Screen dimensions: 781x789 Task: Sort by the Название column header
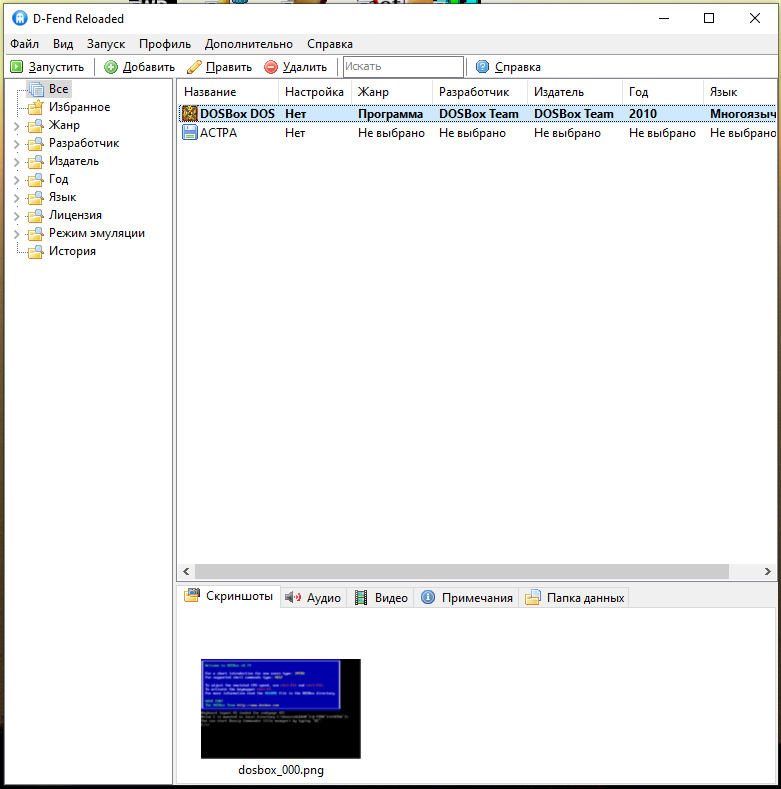coord(227,92)
